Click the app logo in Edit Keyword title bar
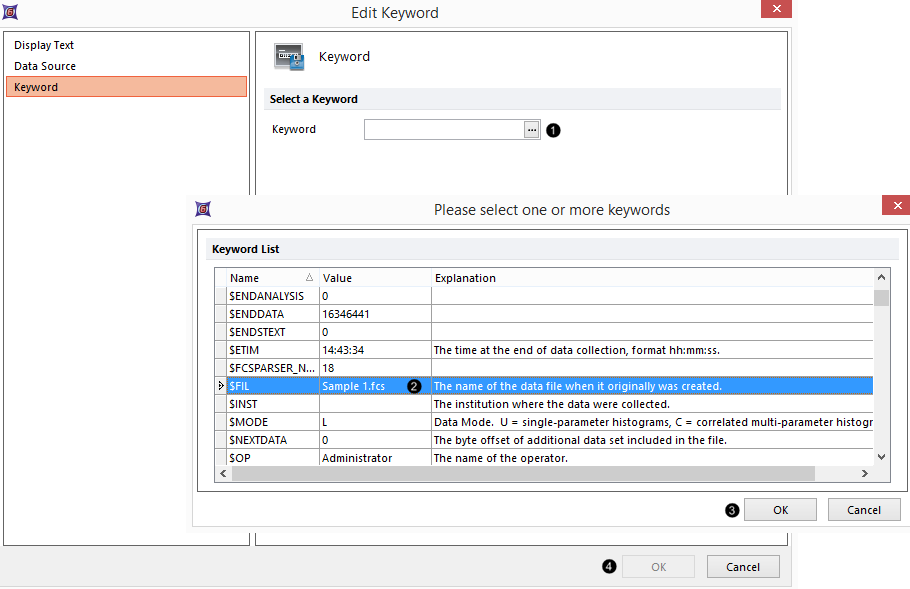 tap(10, 12)
